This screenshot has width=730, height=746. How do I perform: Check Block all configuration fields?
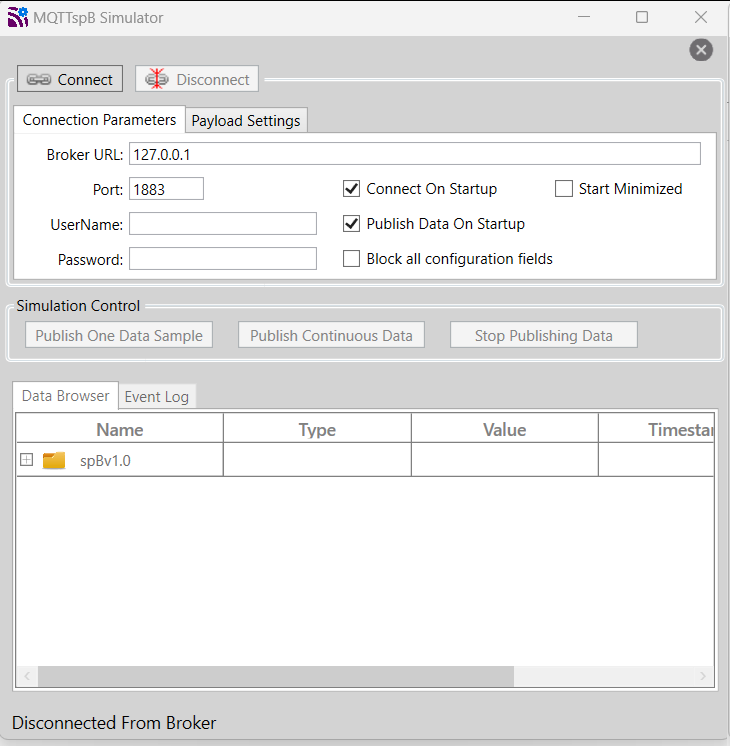tap(351, 259)
